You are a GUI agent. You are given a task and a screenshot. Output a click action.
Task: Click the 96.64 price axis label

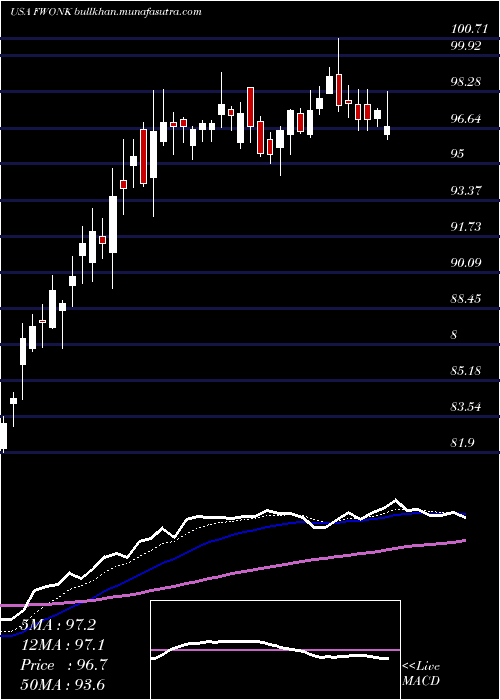(465, 118)
